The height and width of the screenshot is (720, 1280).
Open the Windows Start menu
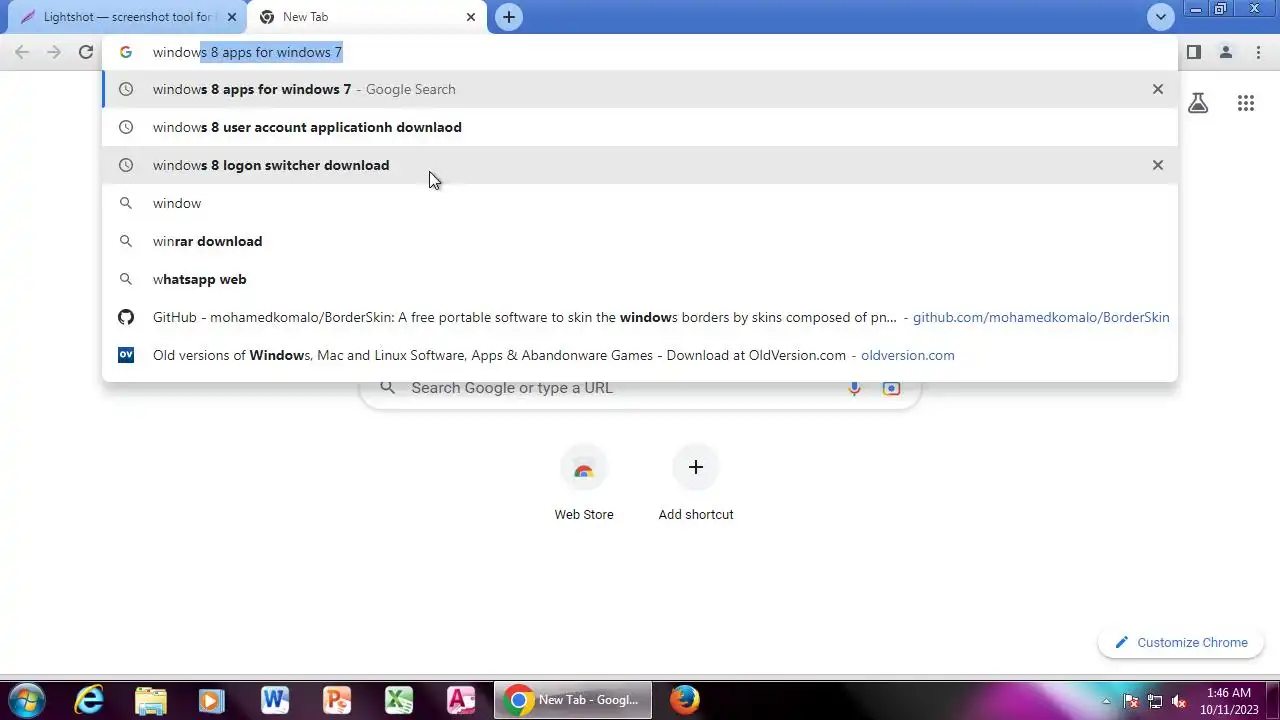[x=25, y=700]
